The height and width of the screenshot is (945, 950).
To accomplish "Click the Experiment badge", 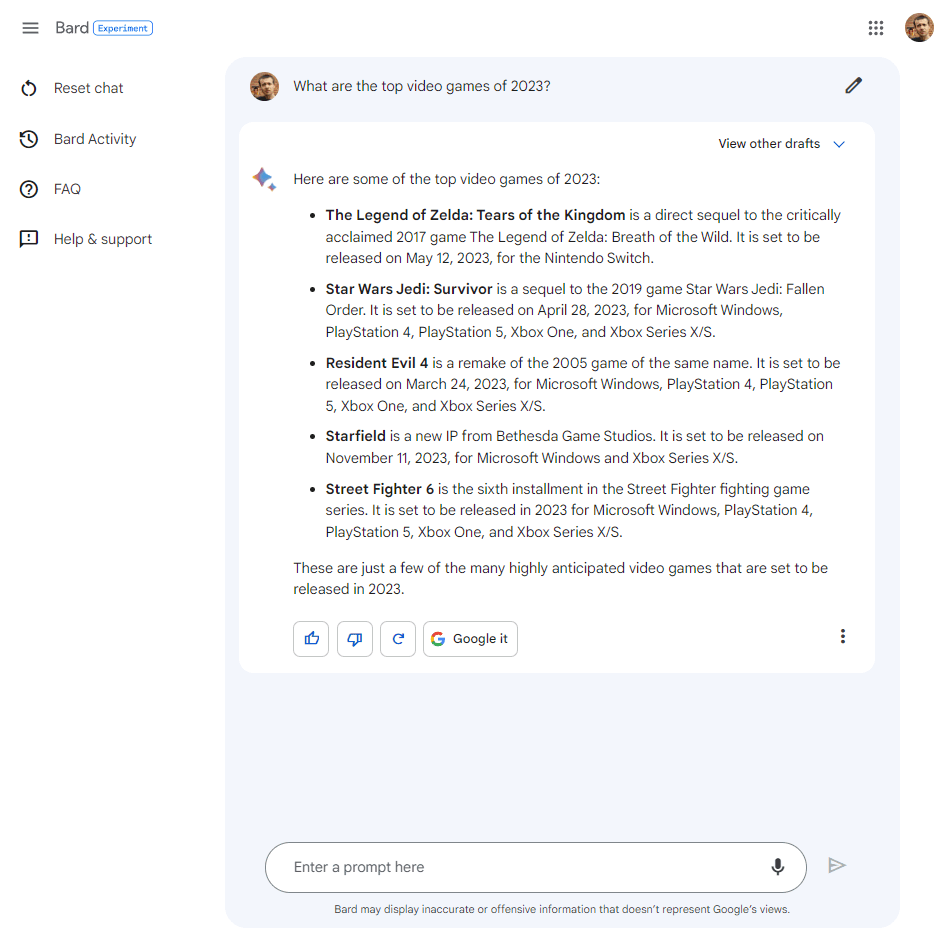I will pos(123,29).
